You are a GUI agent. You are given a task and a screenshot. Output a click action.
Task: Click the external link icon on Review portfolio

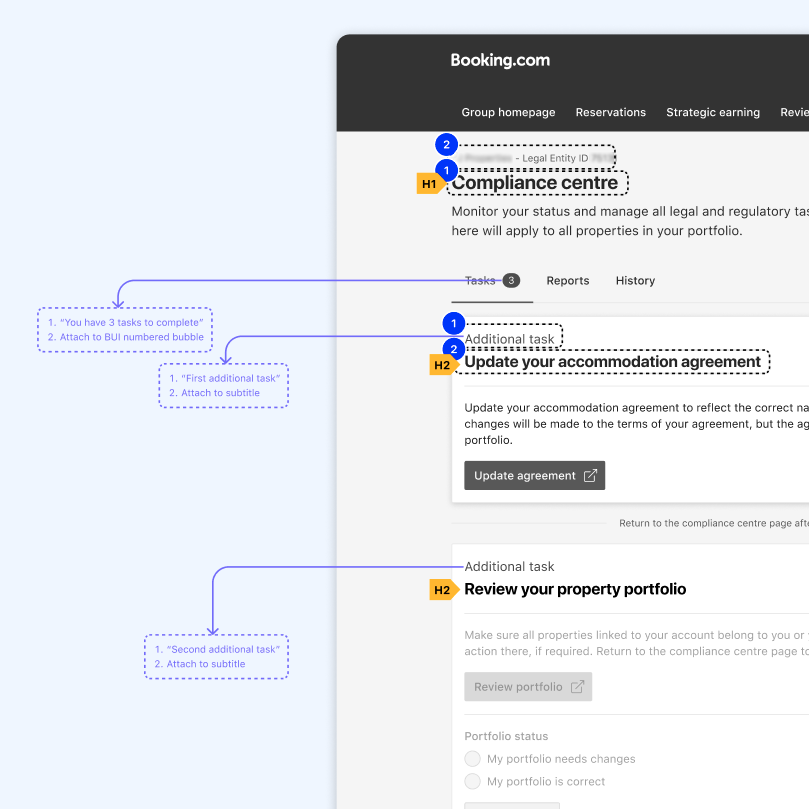(576, 686)
